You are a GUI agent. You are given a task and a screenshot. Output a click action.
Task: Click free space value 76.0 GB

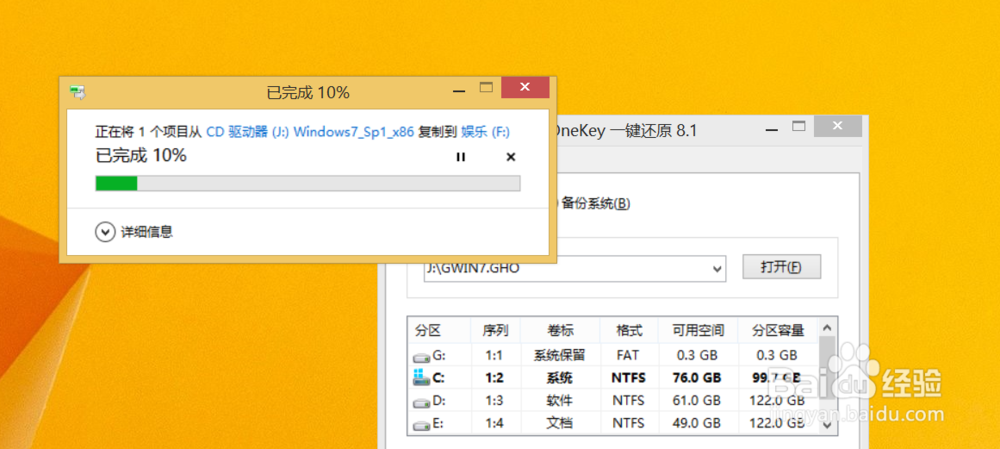click(696, 378)
